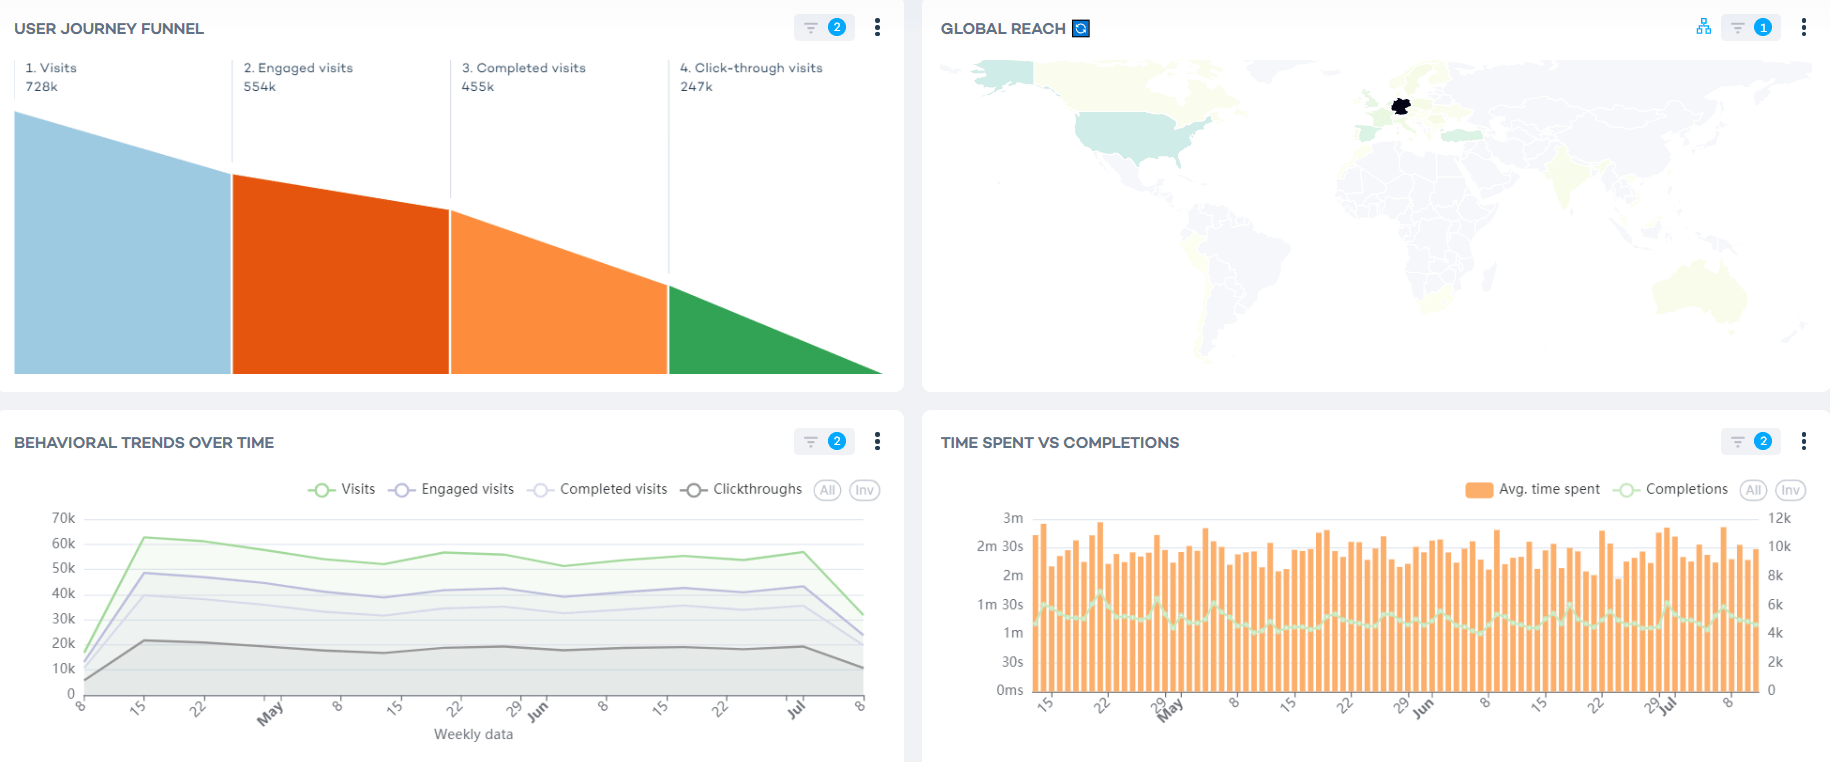Image resolution: width=1830 pixels, height=762 pixels.
Task: Open User Journey Funnel kebab menu
Action: tap(877, 28)
